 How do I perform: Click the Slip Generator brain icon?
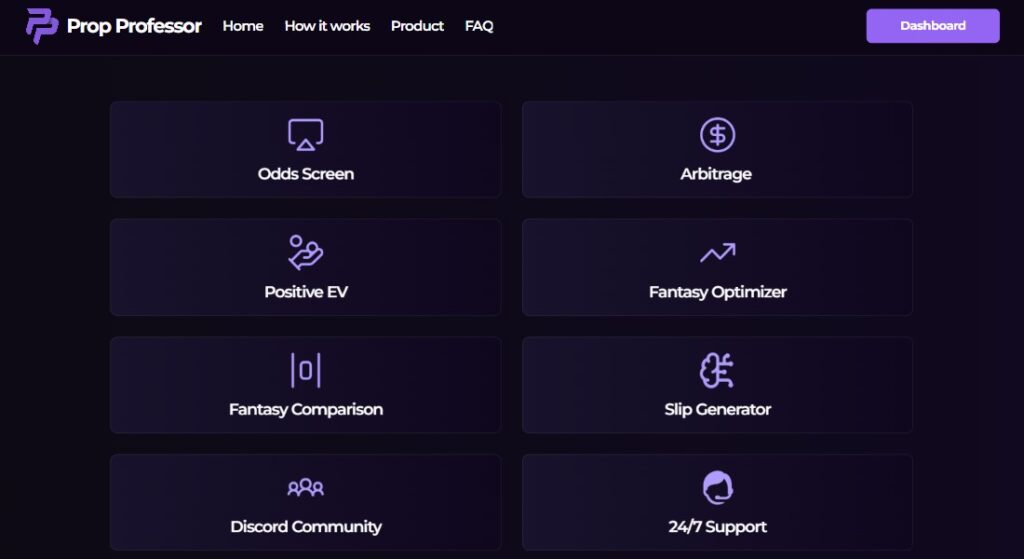click(x=717, y=371)
